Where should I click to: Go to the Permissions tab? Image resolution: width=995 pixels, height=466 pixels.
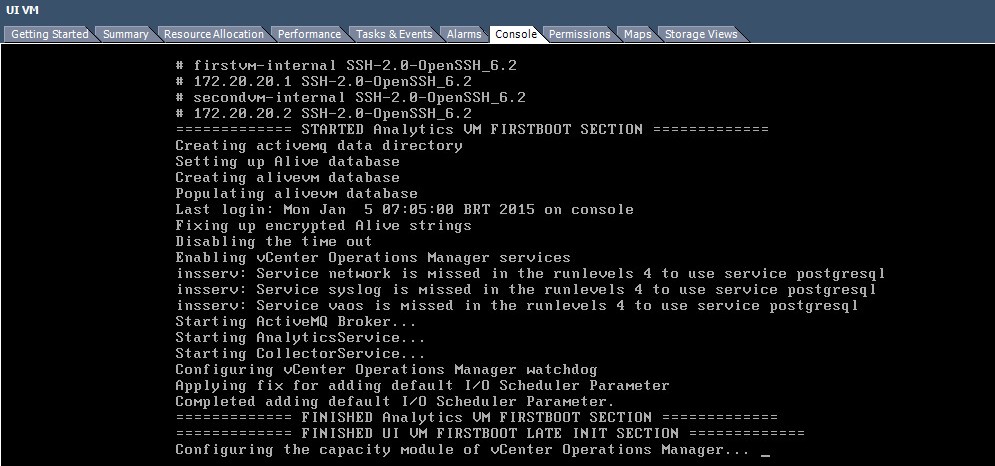pyautogui.click(x=579, y=34)
